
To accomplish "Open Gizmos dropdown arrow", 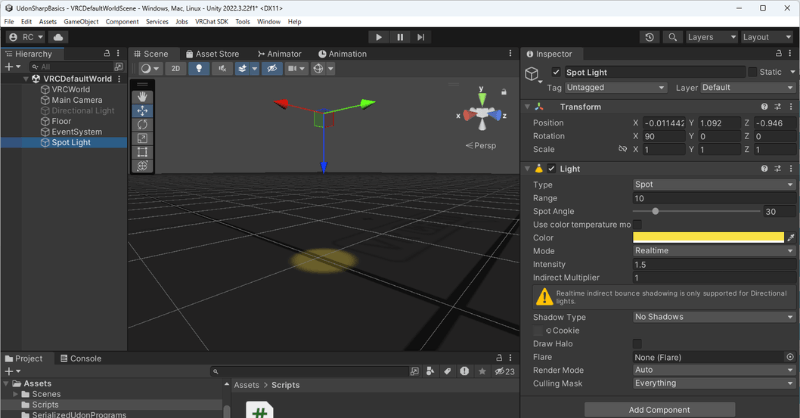I will [331, 68].
